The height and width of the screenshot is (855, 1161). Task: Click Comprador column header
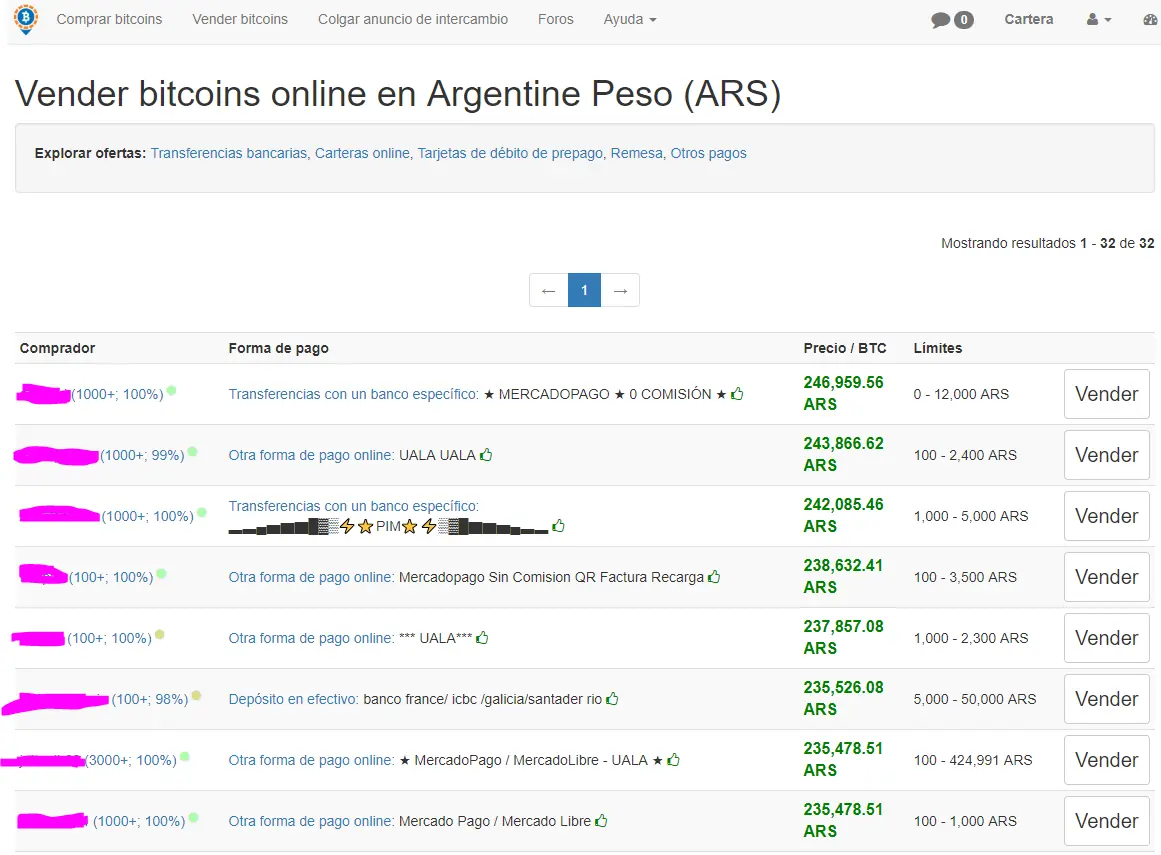pos(57,348)
